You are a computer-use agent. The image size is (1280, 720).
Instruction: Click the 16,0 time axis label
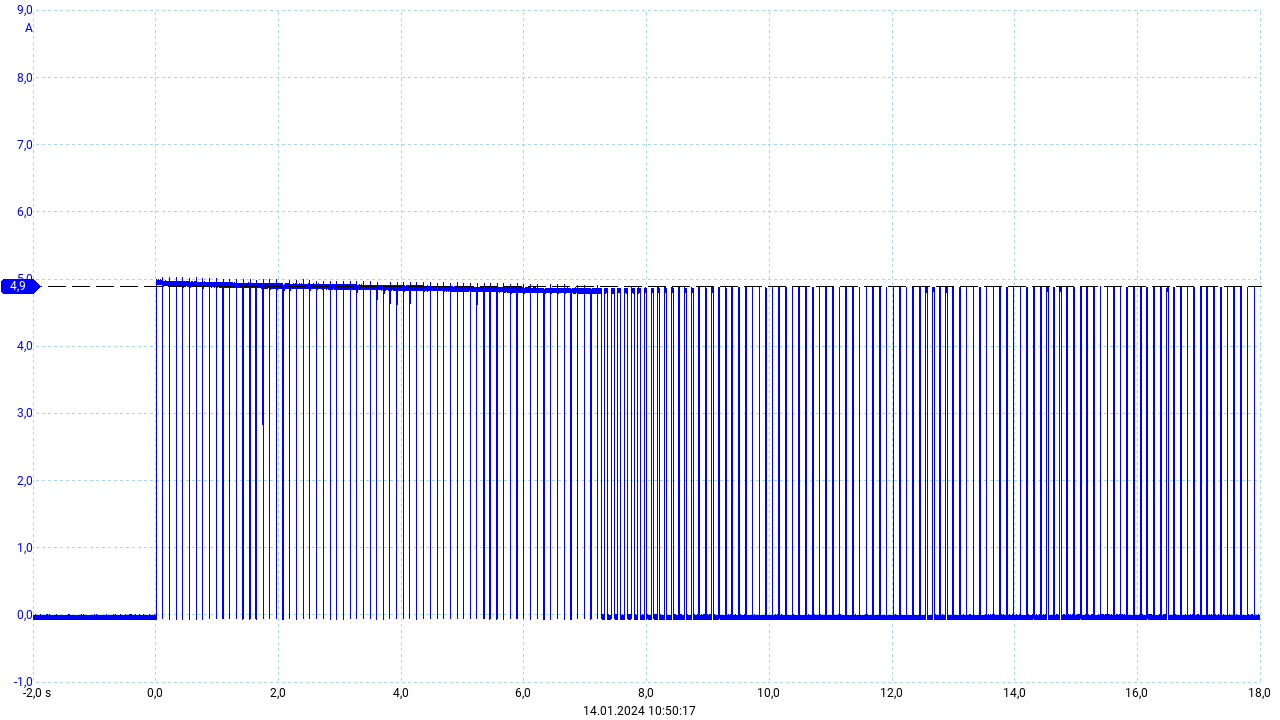click(1137, 693)
